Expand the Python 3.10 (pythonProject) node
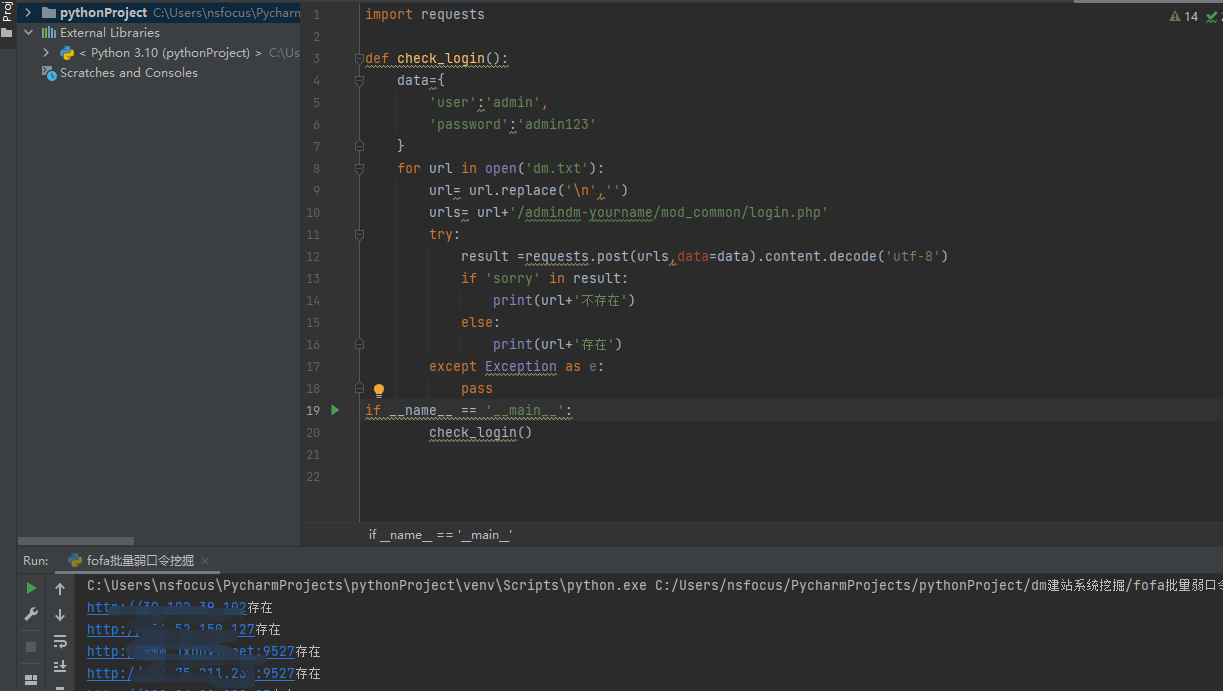The height and width of the screenshot is (691, 1223). (x=46, y=53)
